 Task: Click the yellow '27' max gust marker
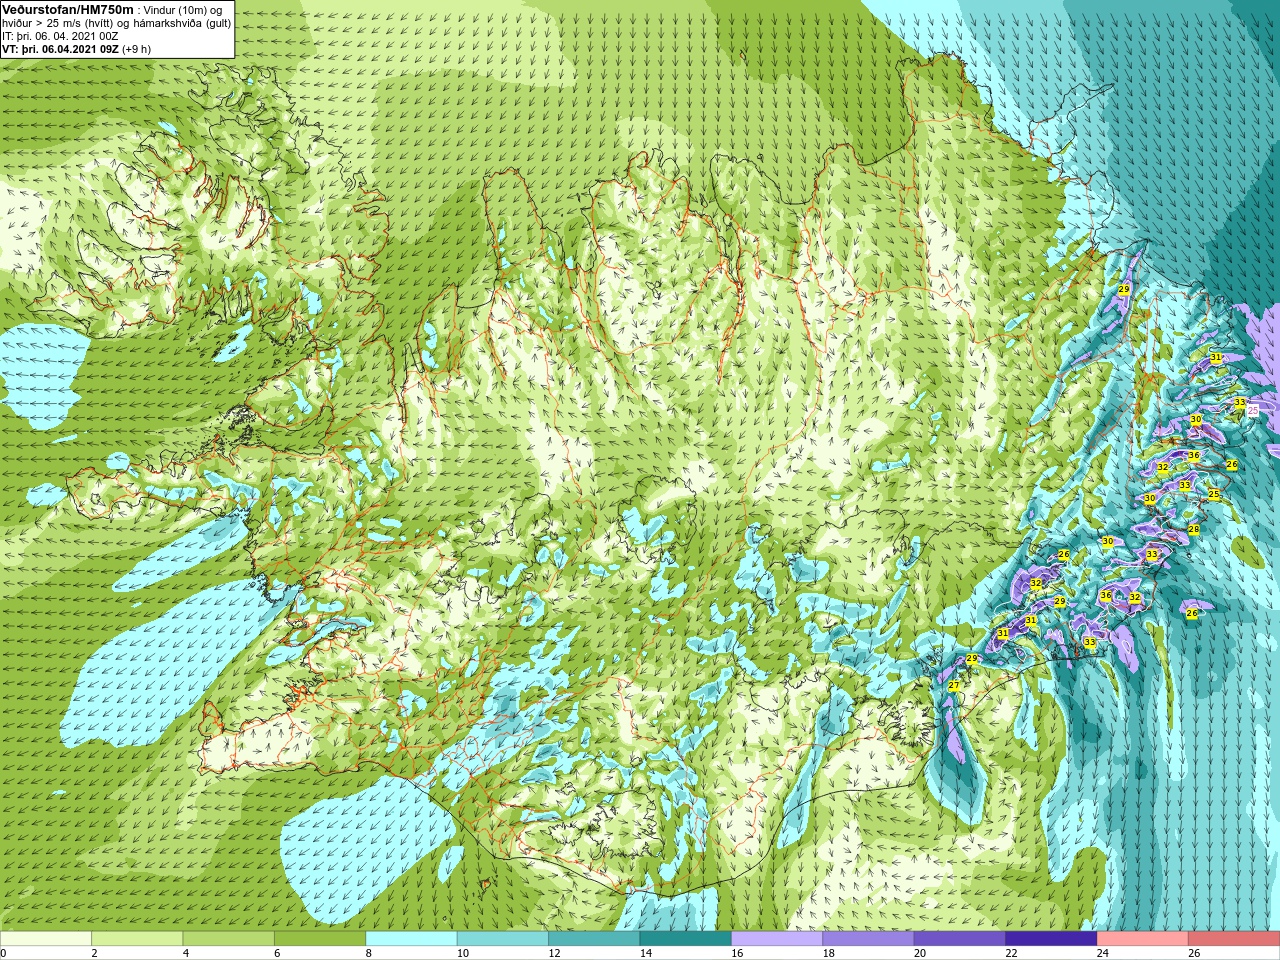tap(954, 686)
